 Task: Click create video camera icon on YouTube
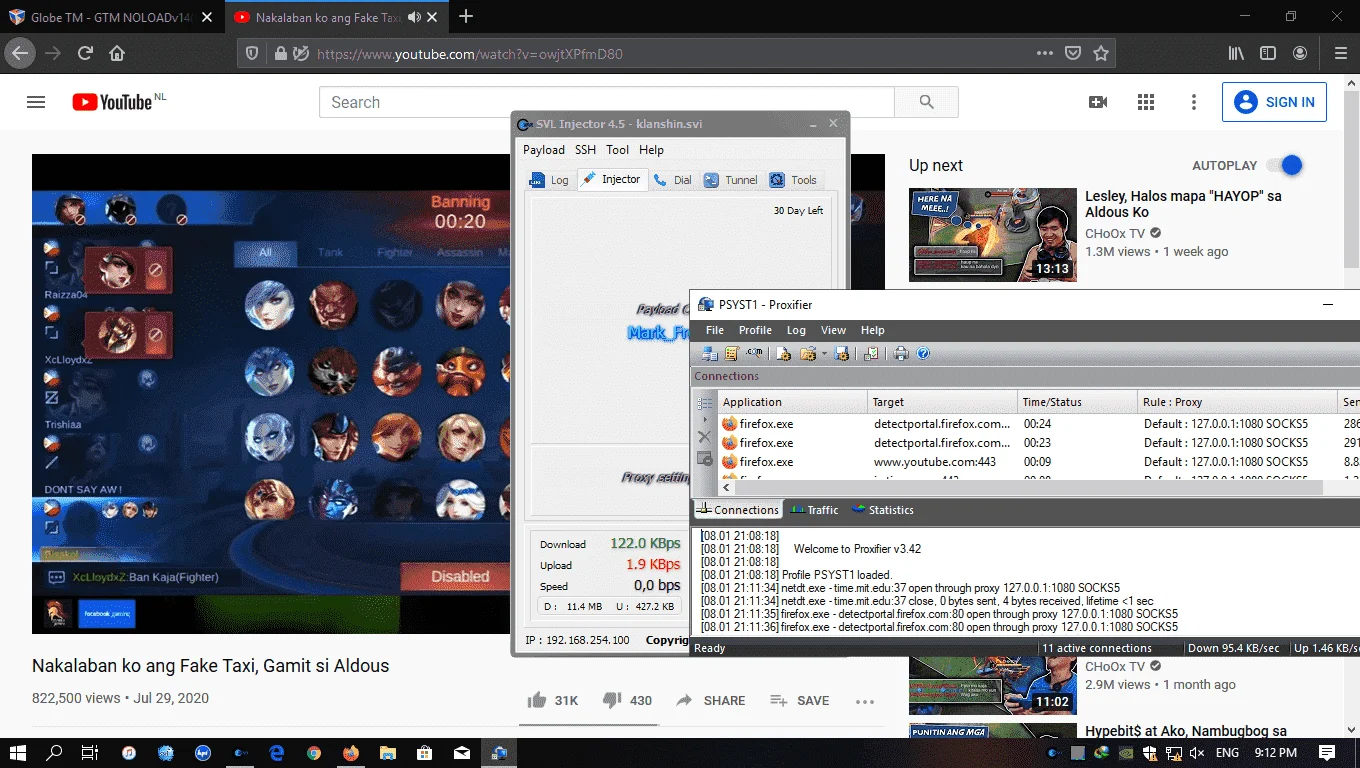coord(1098,102)
